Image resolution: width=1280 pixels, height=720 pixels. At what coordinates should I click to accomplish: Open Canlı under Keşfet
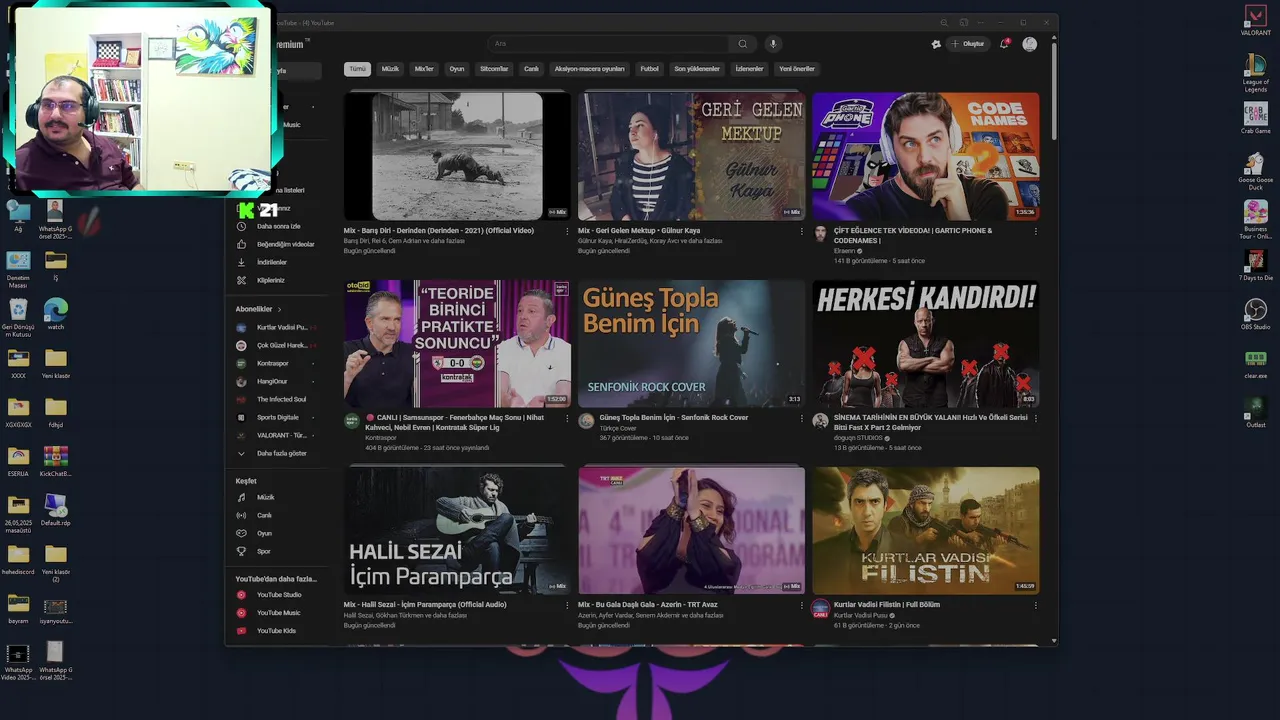pyautogui.click(x=277, y=515)
